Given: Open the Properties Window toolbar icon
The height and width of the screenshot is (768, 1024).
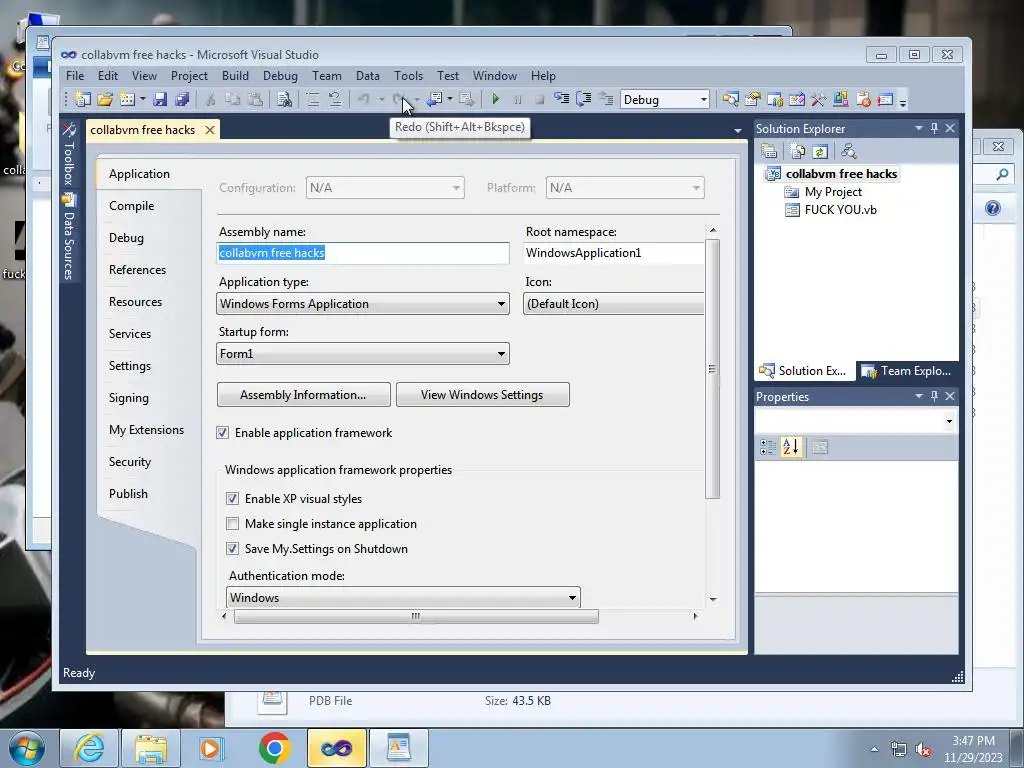Looking at the screenshot, I should (752, 99).
